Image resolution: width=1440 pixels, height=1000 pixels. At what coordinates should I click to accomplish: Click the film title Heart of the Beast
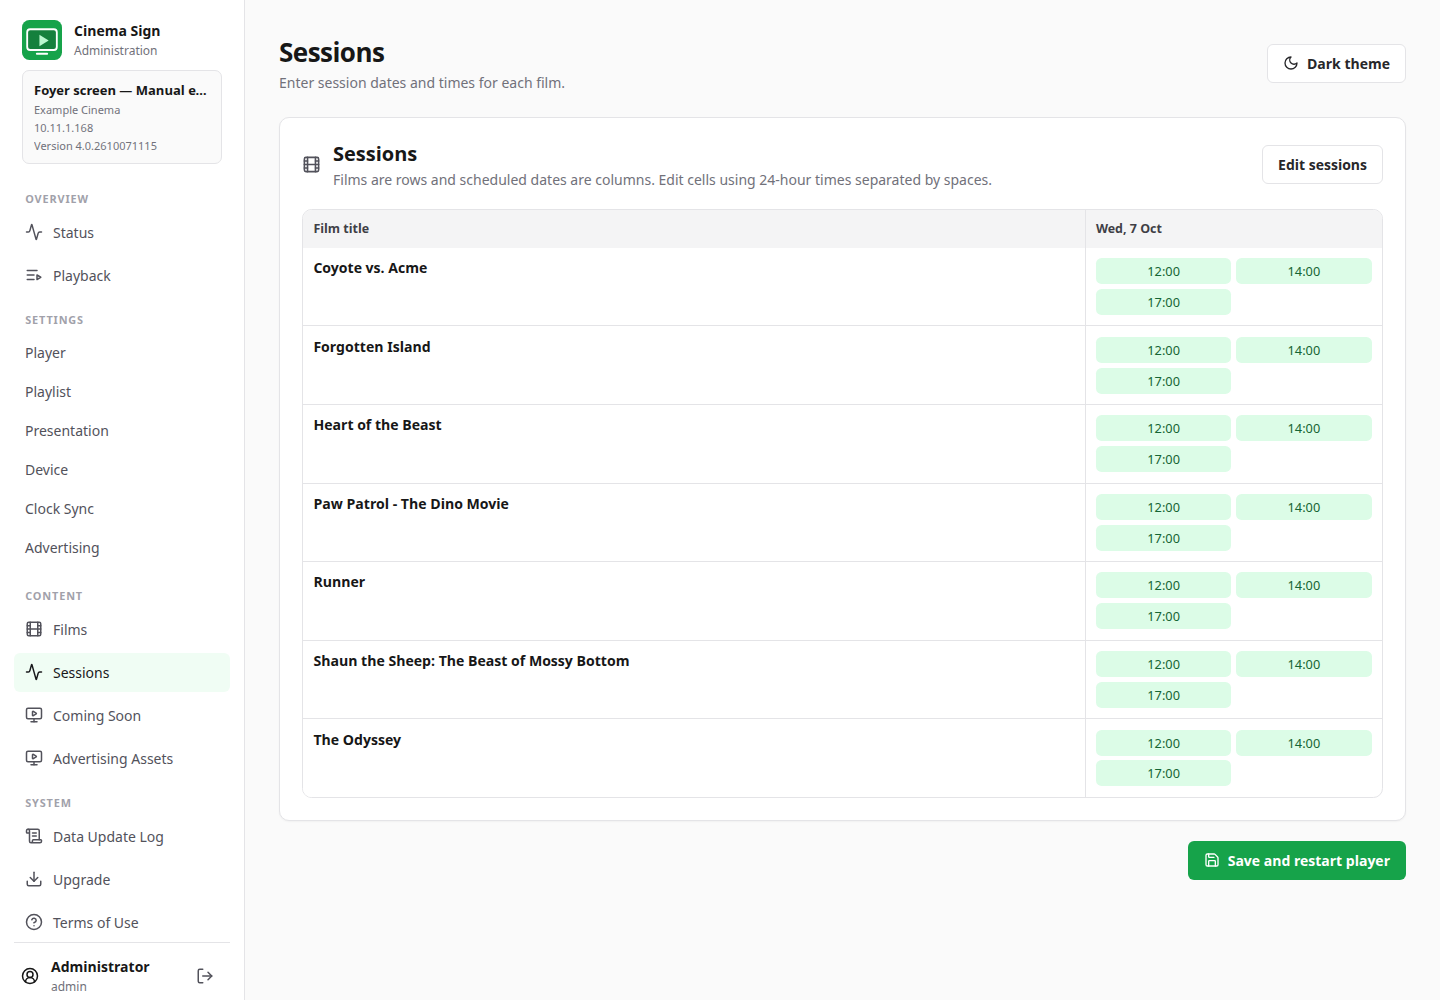pyautogui.click(x=377, y=425)
